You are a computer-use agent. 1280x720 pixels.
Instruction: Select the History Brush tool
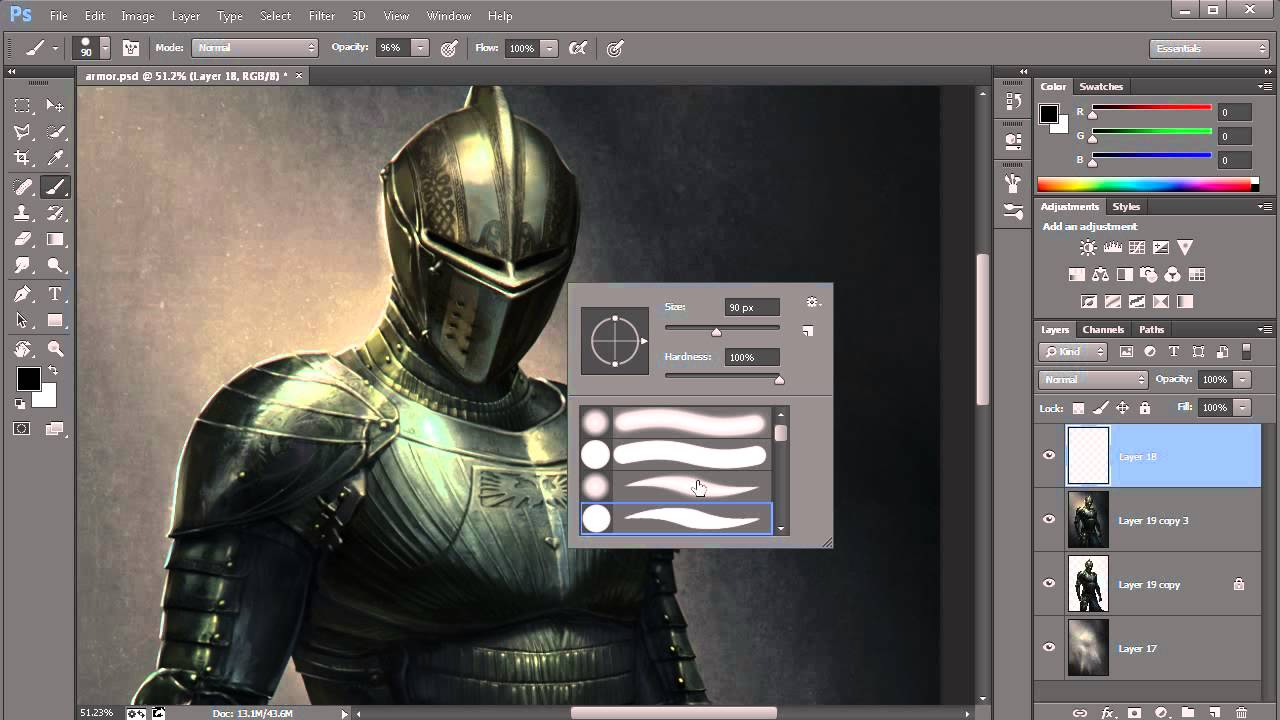click(56, 213)
